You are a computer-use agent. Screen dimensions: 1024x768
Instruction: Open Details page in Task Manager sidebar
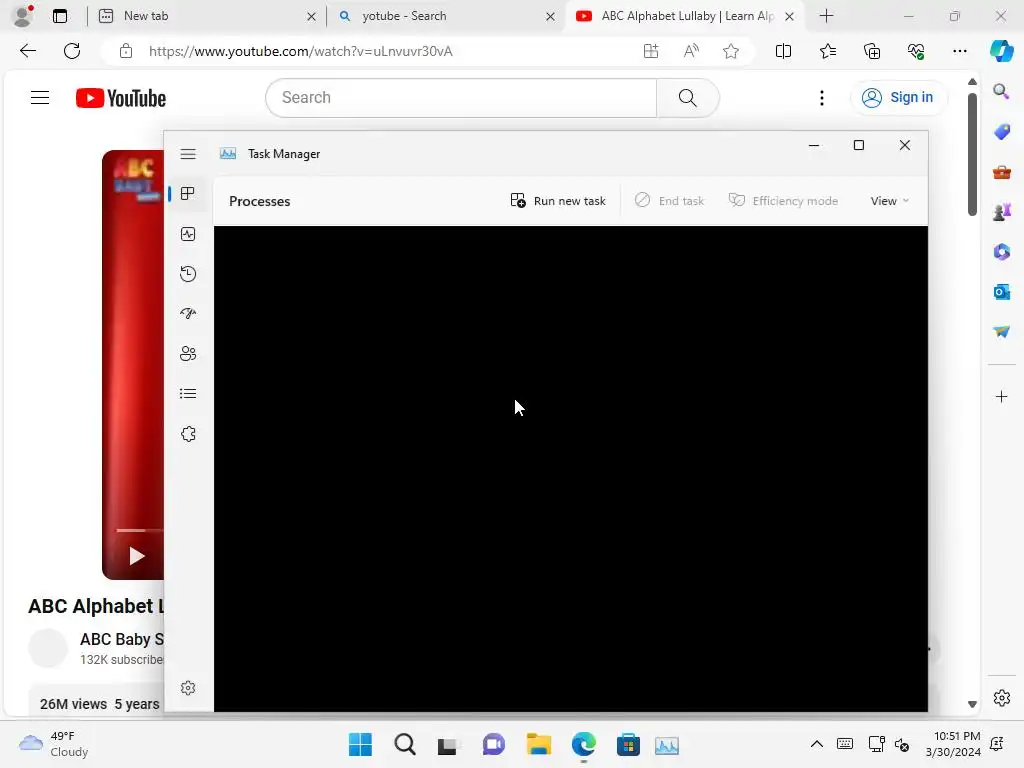pos(188,394)
